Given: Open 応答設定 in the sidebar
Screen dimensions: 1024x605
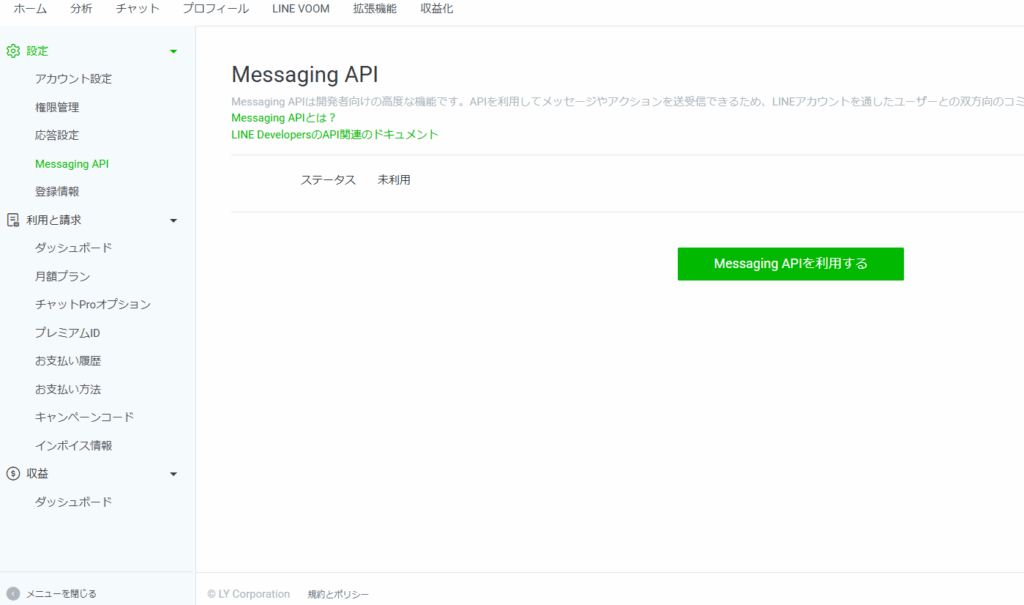Looking at the screenshot, I should click(x=57, y=135).
